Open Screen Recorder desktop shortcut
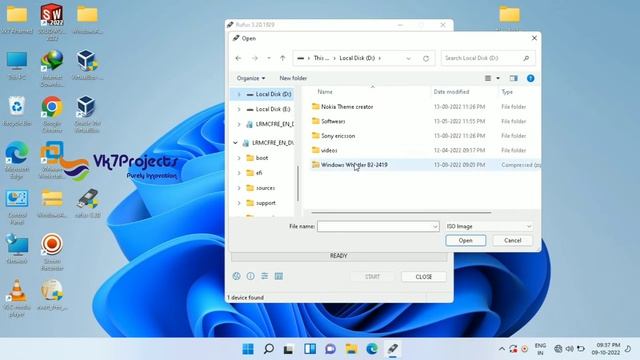 click(x=52, y=252)
